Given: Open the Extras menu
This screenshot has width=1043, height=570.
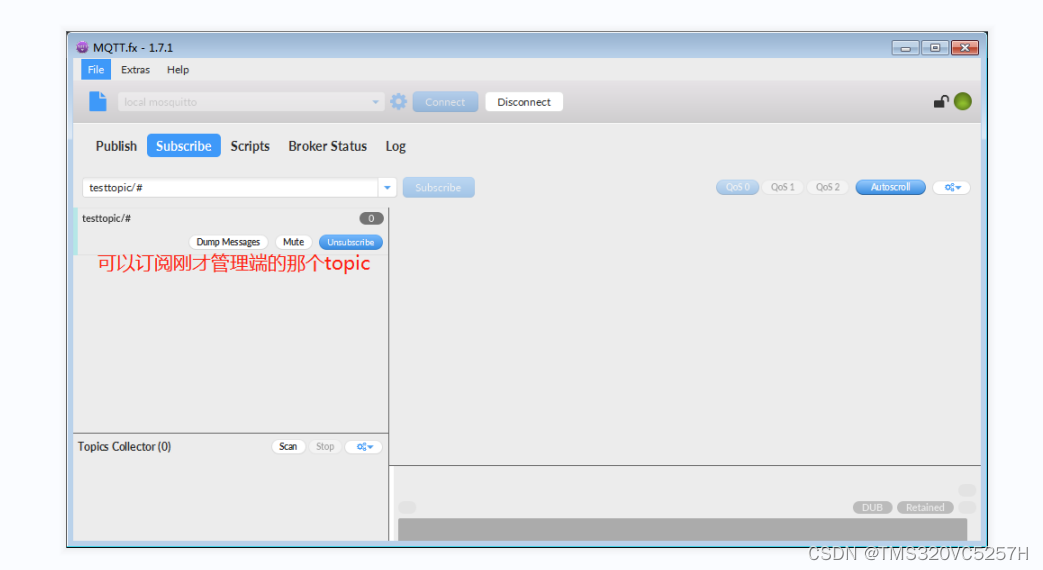Looking at the screenshot, I should tap(135, 69).
